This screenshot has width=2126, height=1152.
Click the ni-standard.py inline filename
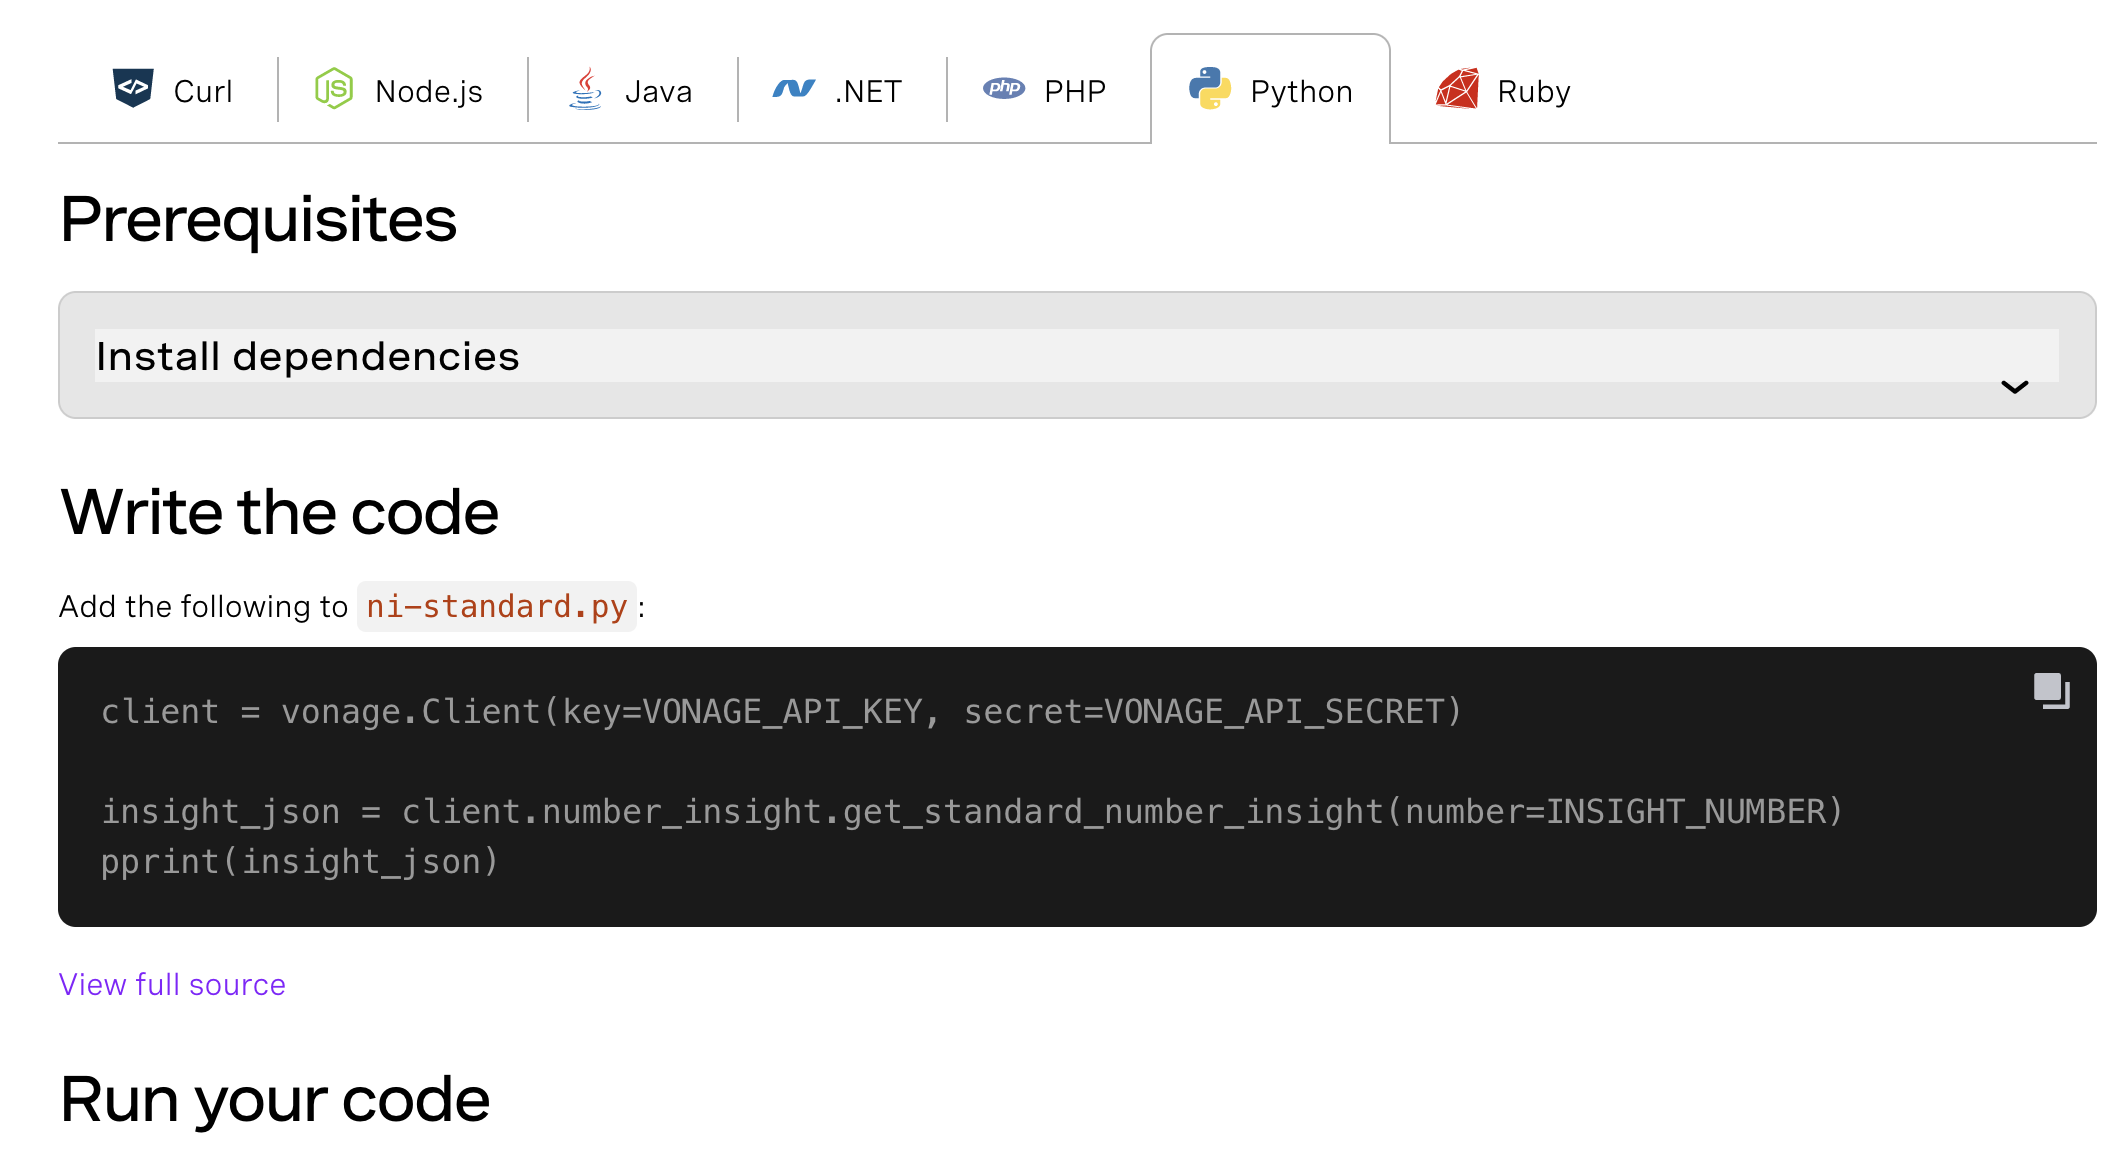click(x=497, y=606)
